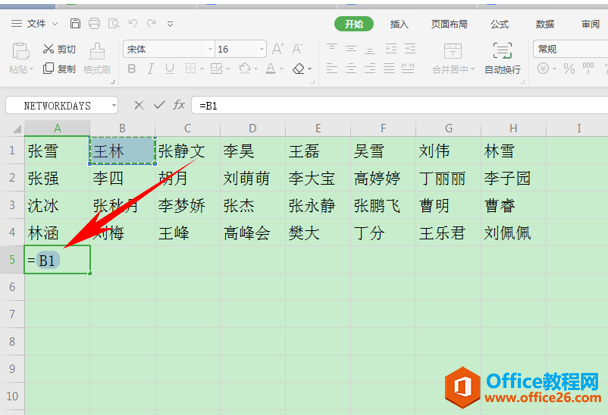Screen dimensions: 608x415
Task: Click the Print icon
Action: coord(93,23)
